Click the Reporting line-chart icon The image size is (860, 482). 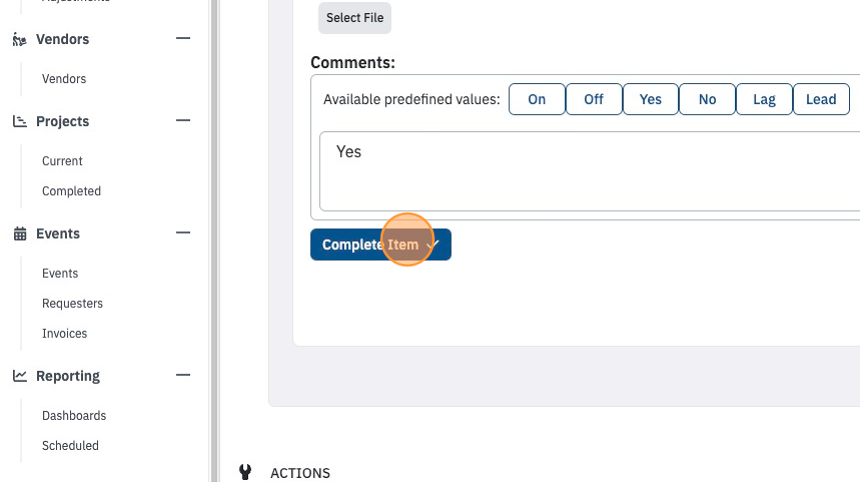click(x=20, y=376)
